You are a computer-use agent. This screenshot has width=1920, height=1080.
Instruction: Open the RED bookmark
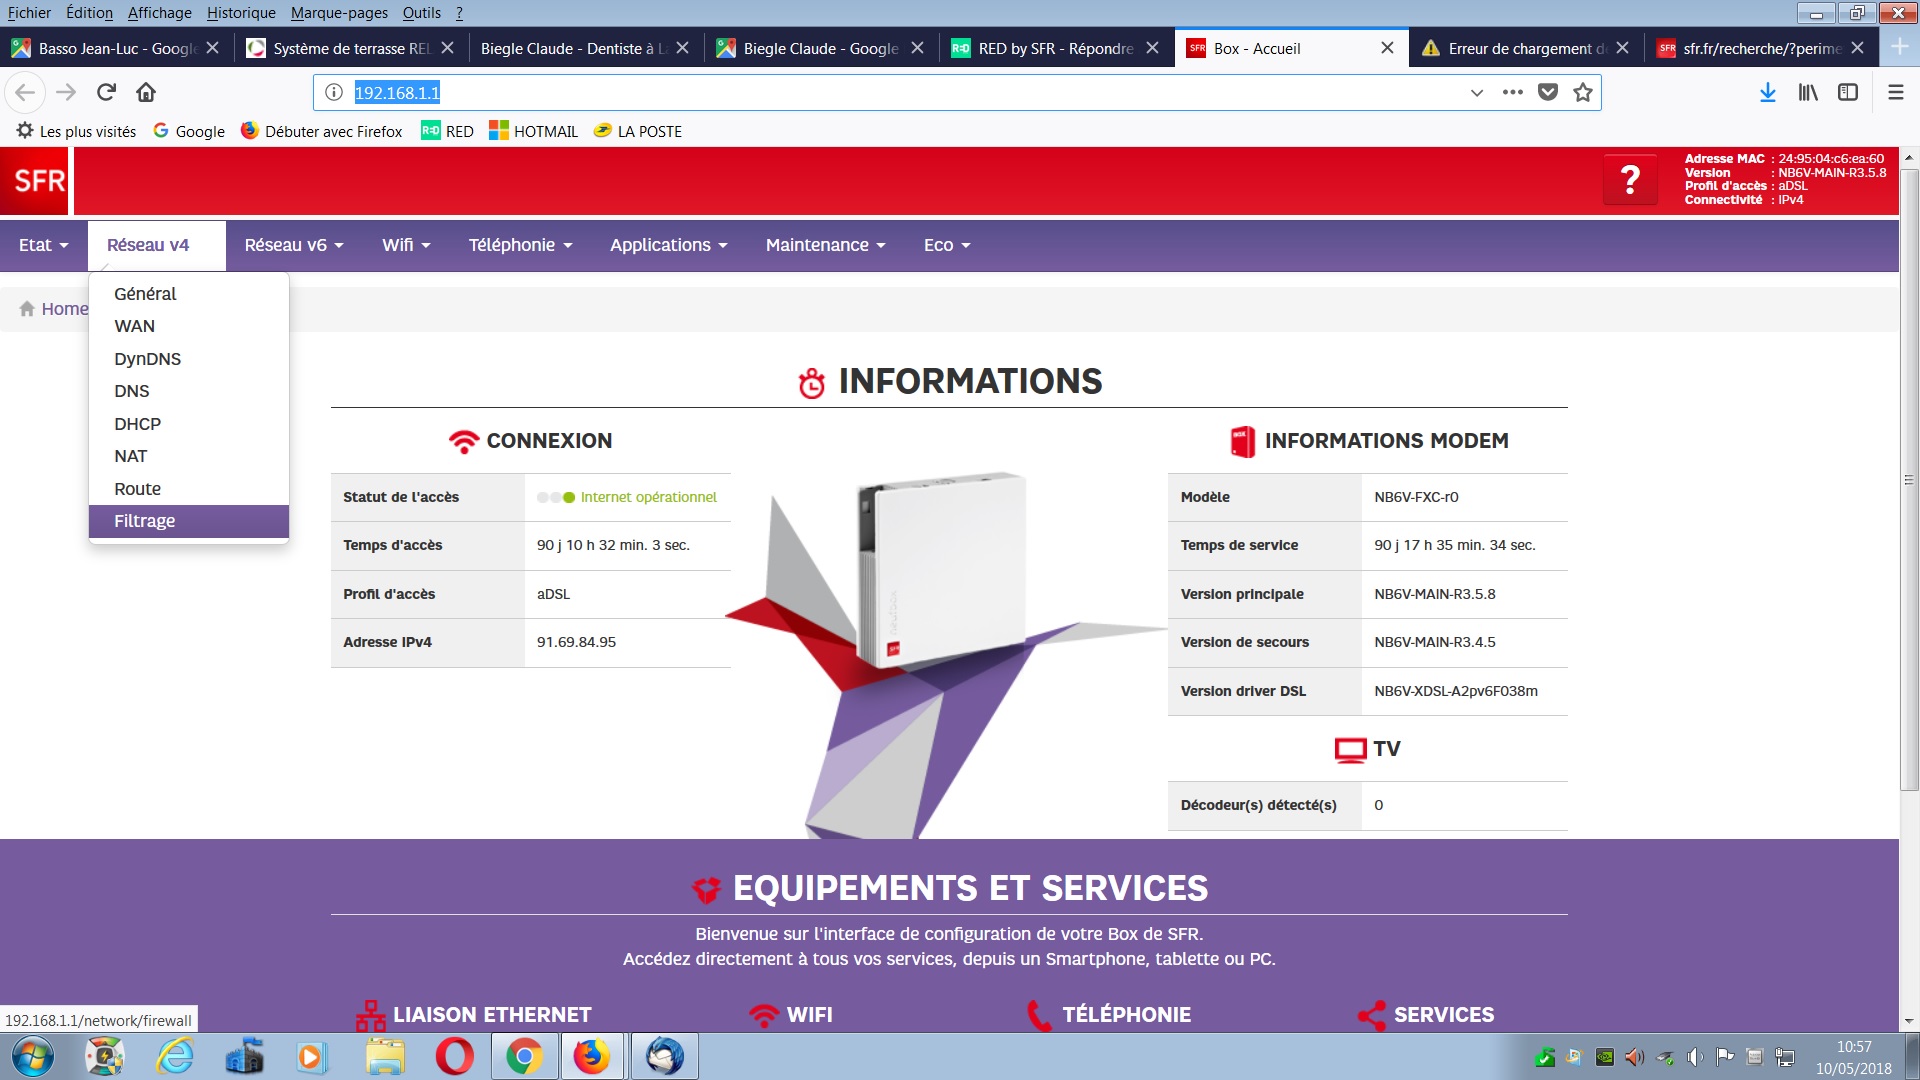447,131
